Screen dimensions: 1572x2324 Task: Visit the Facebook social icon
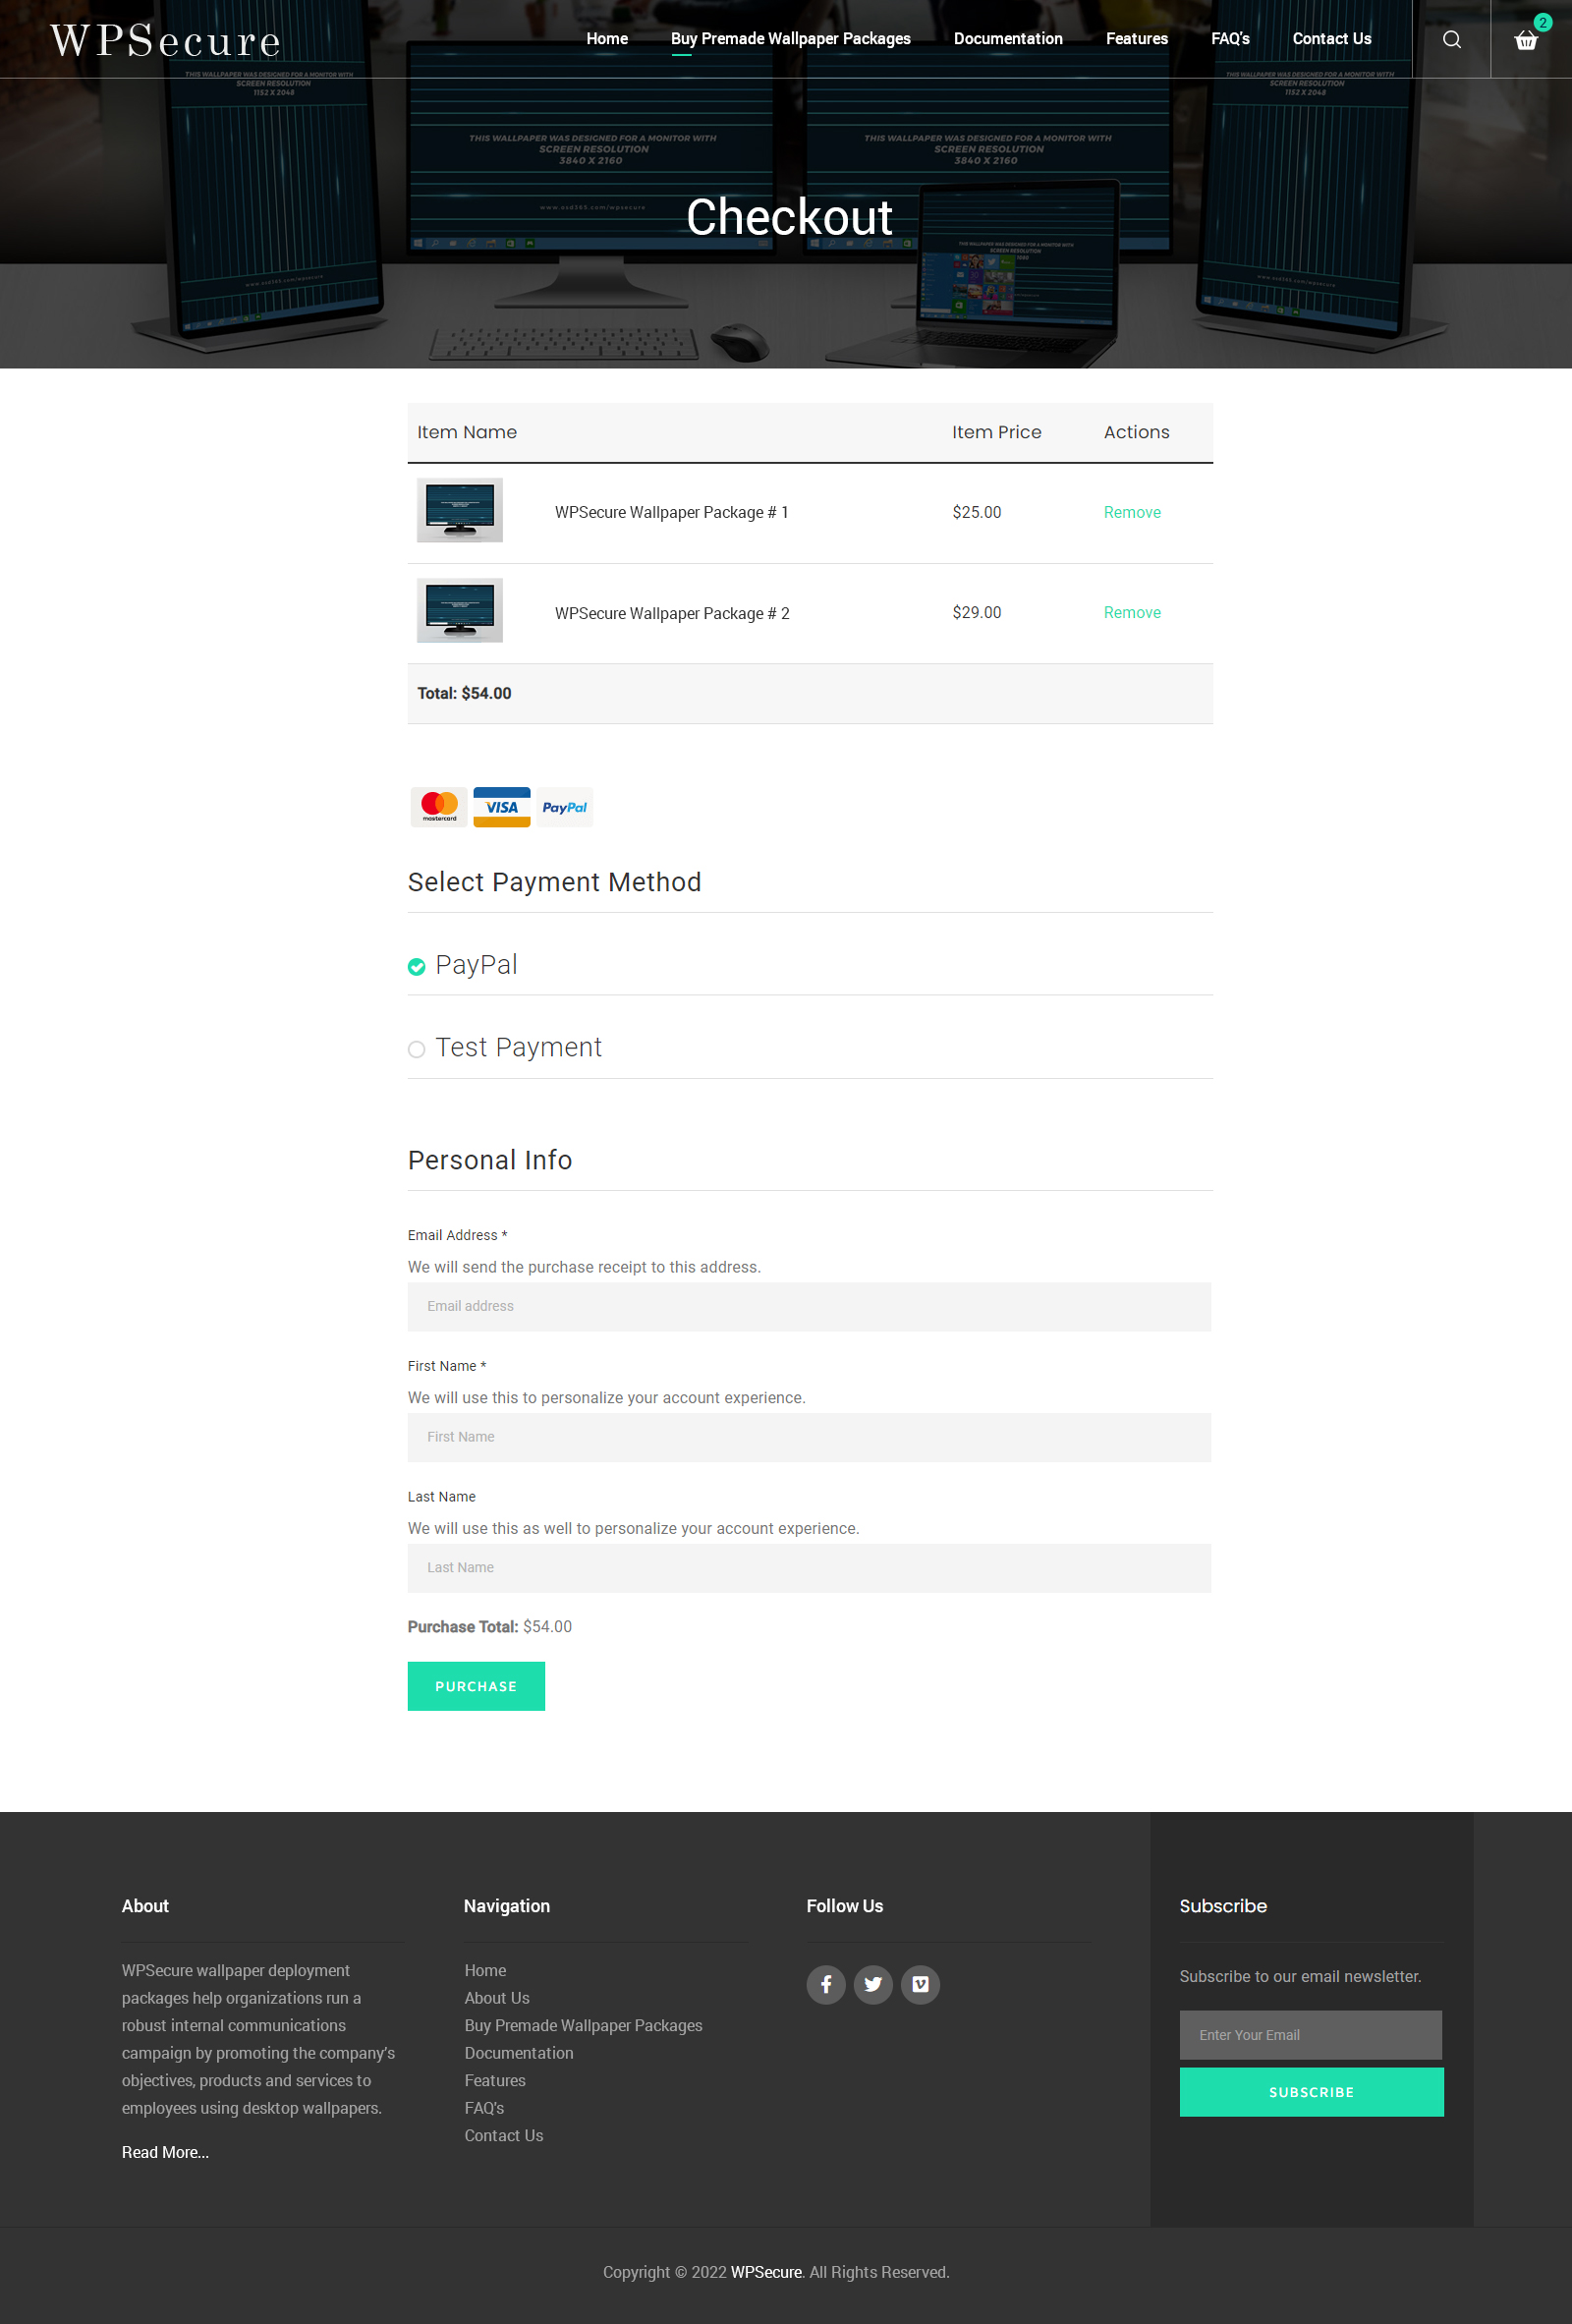[826, 1984]
